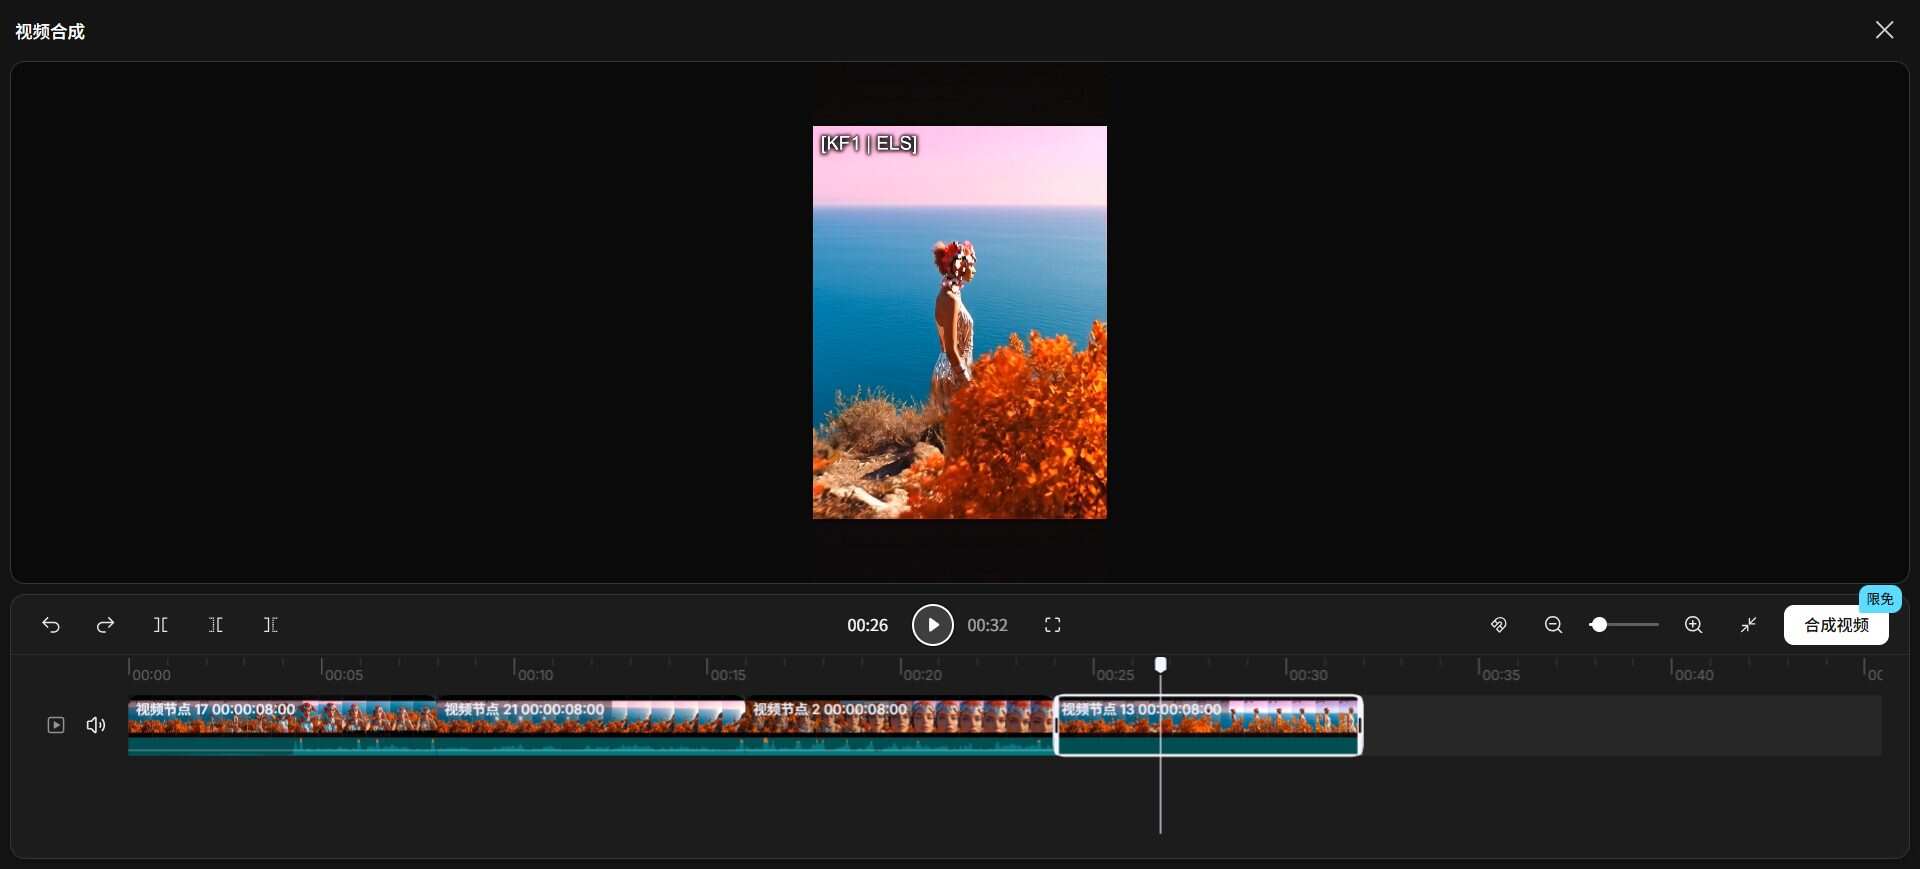Toggle the video track icon
Viewport: 1920px width, 869px height.
point(56,725)
